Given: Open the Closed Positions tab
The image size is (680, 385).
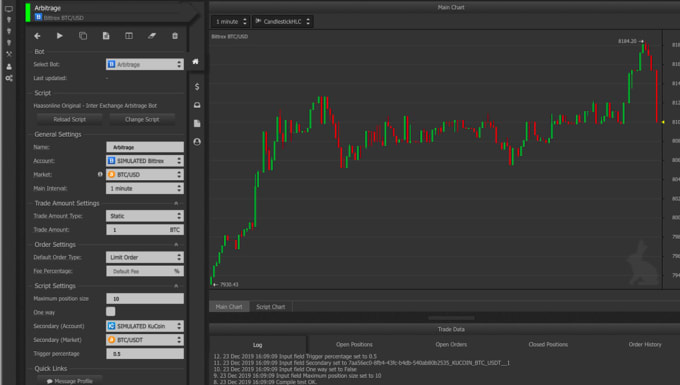Looking at the screenshot, I should [x=548, y=344].
